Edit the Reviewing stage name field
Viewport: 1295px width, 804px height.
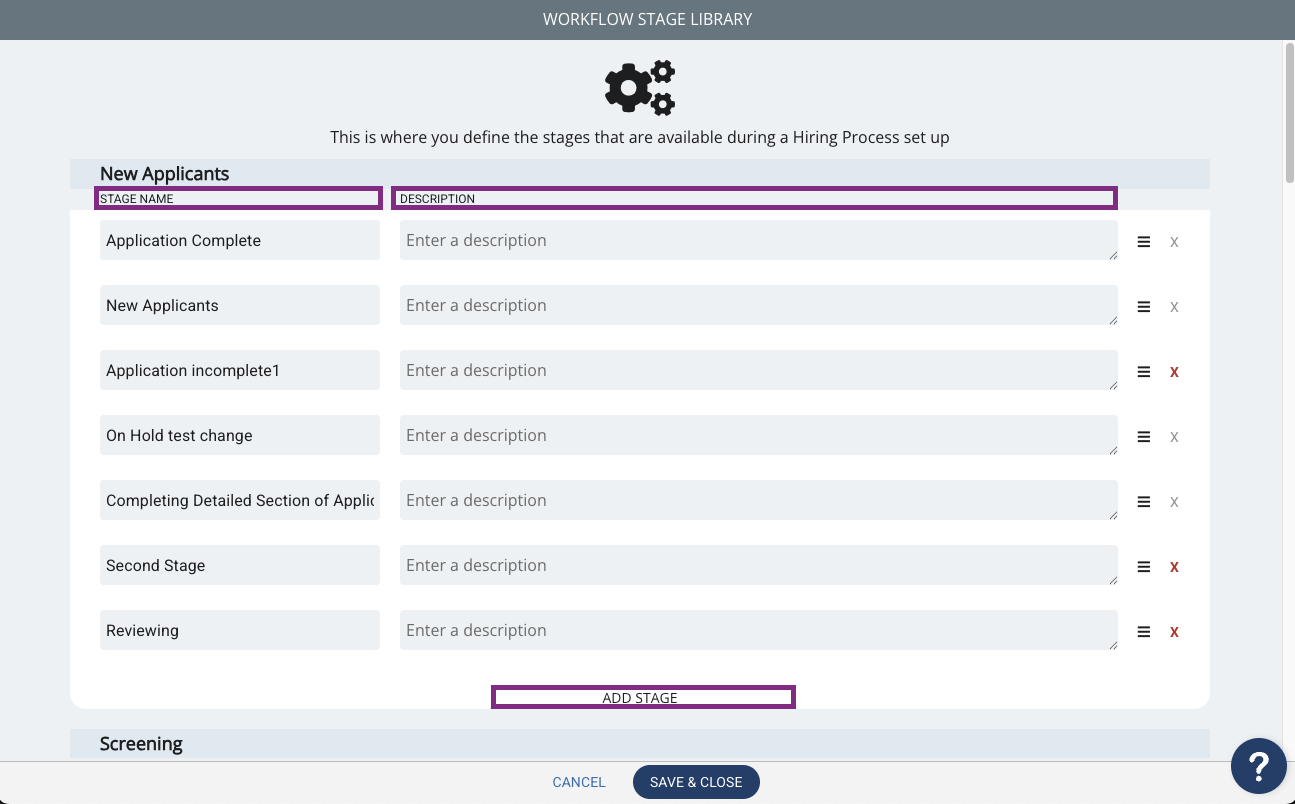tap(240, 630)
